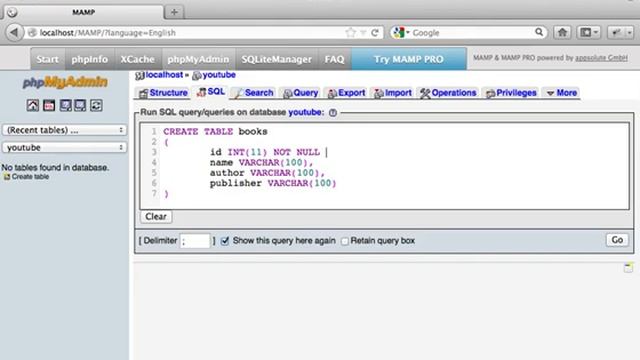Click the localhost breadcrumb link
This screenshot has width=640, height=360.
[164, 75]
